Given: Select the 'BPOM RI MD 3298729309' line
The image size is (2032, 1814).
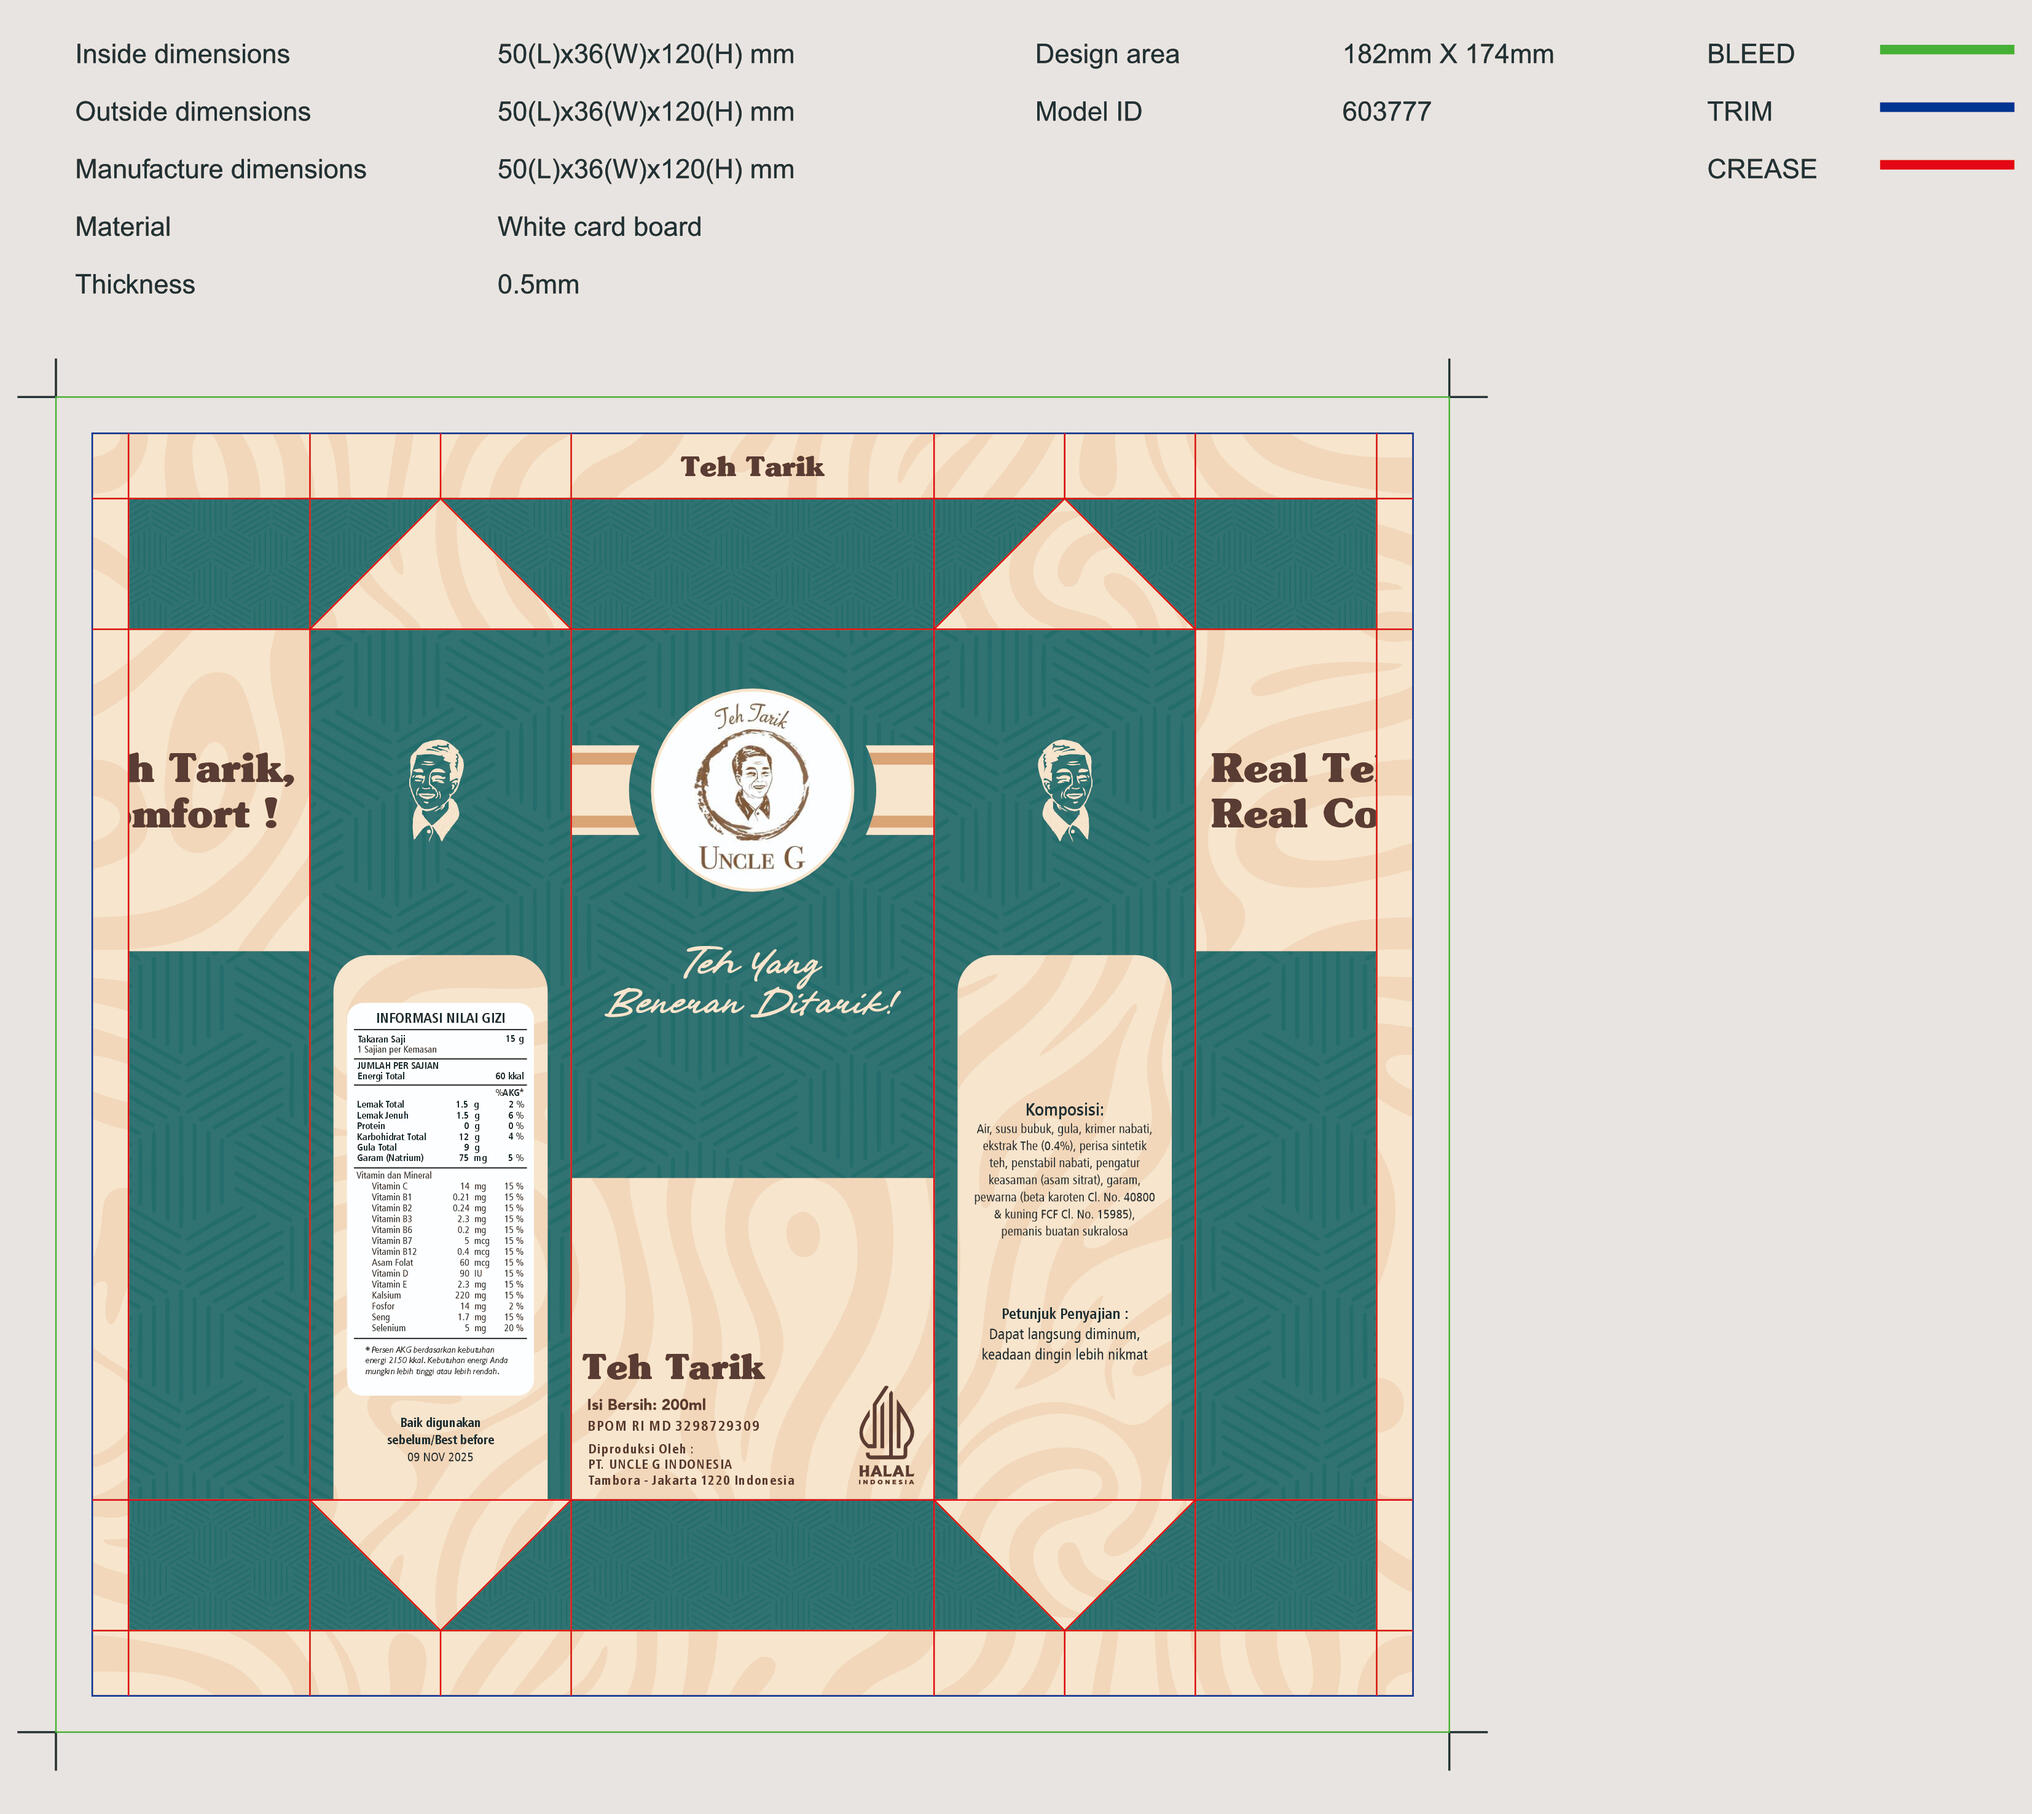Looking at the screenshot, I should click(673, 1426).
